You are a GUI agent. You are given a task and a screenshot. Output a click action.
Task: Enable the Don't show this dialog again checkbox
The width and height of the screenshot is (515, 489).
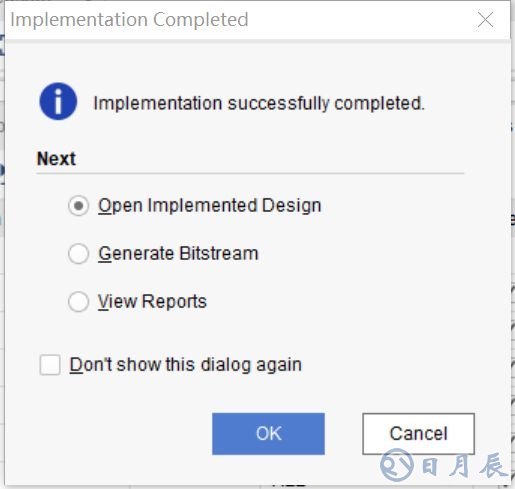(x=50, y=365)
